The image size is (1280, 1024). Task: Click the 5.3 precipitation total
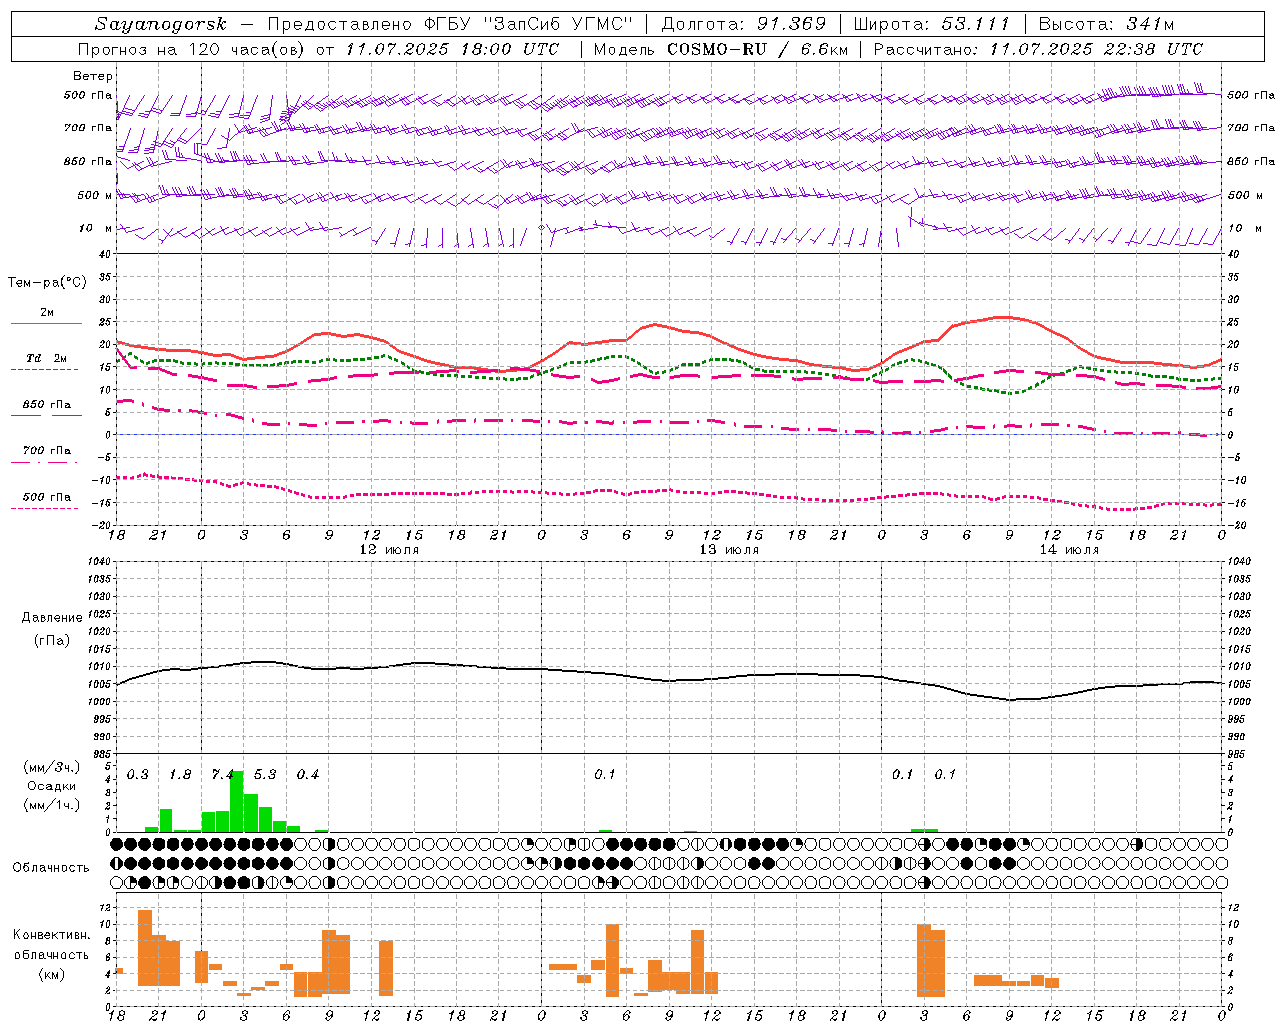(265, 775)
